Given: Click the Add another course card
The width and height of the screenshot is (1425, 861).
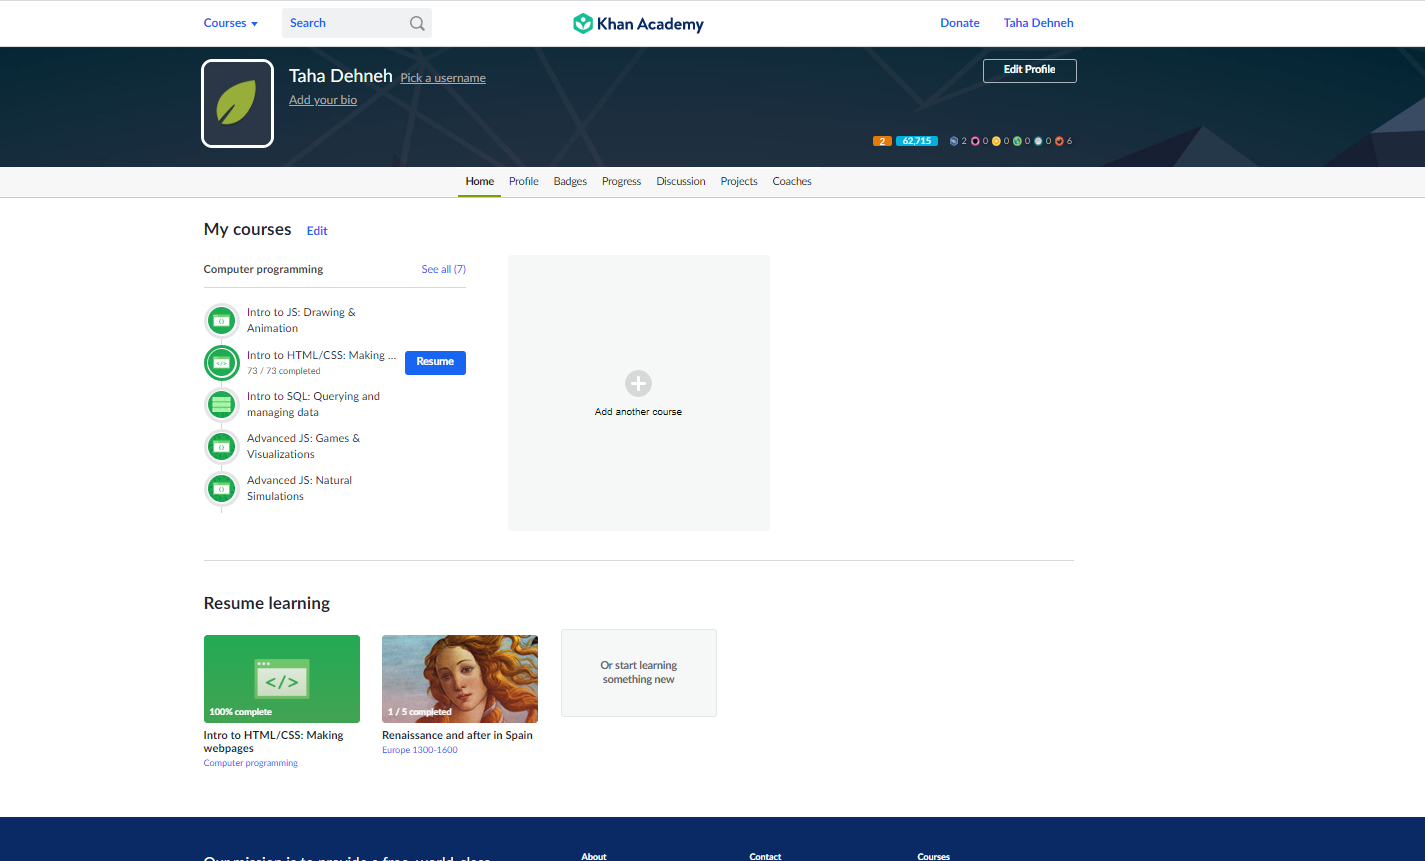Looking at the screenshot, I should (639, 393).
